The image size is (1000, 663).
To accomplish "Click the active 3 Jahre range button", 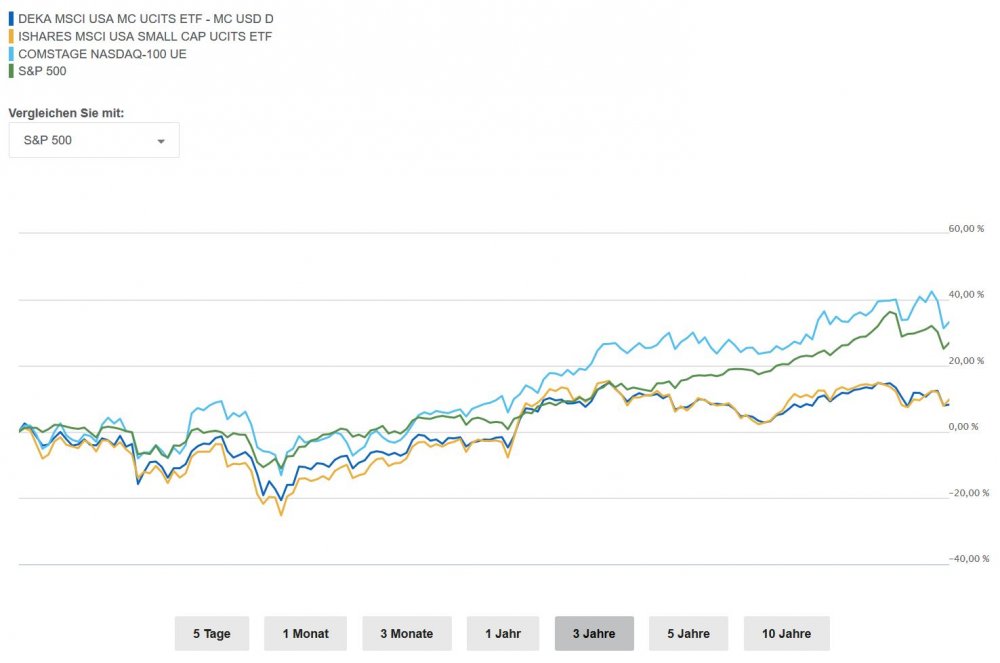I will pyautogui.click(x=594, y=634).
